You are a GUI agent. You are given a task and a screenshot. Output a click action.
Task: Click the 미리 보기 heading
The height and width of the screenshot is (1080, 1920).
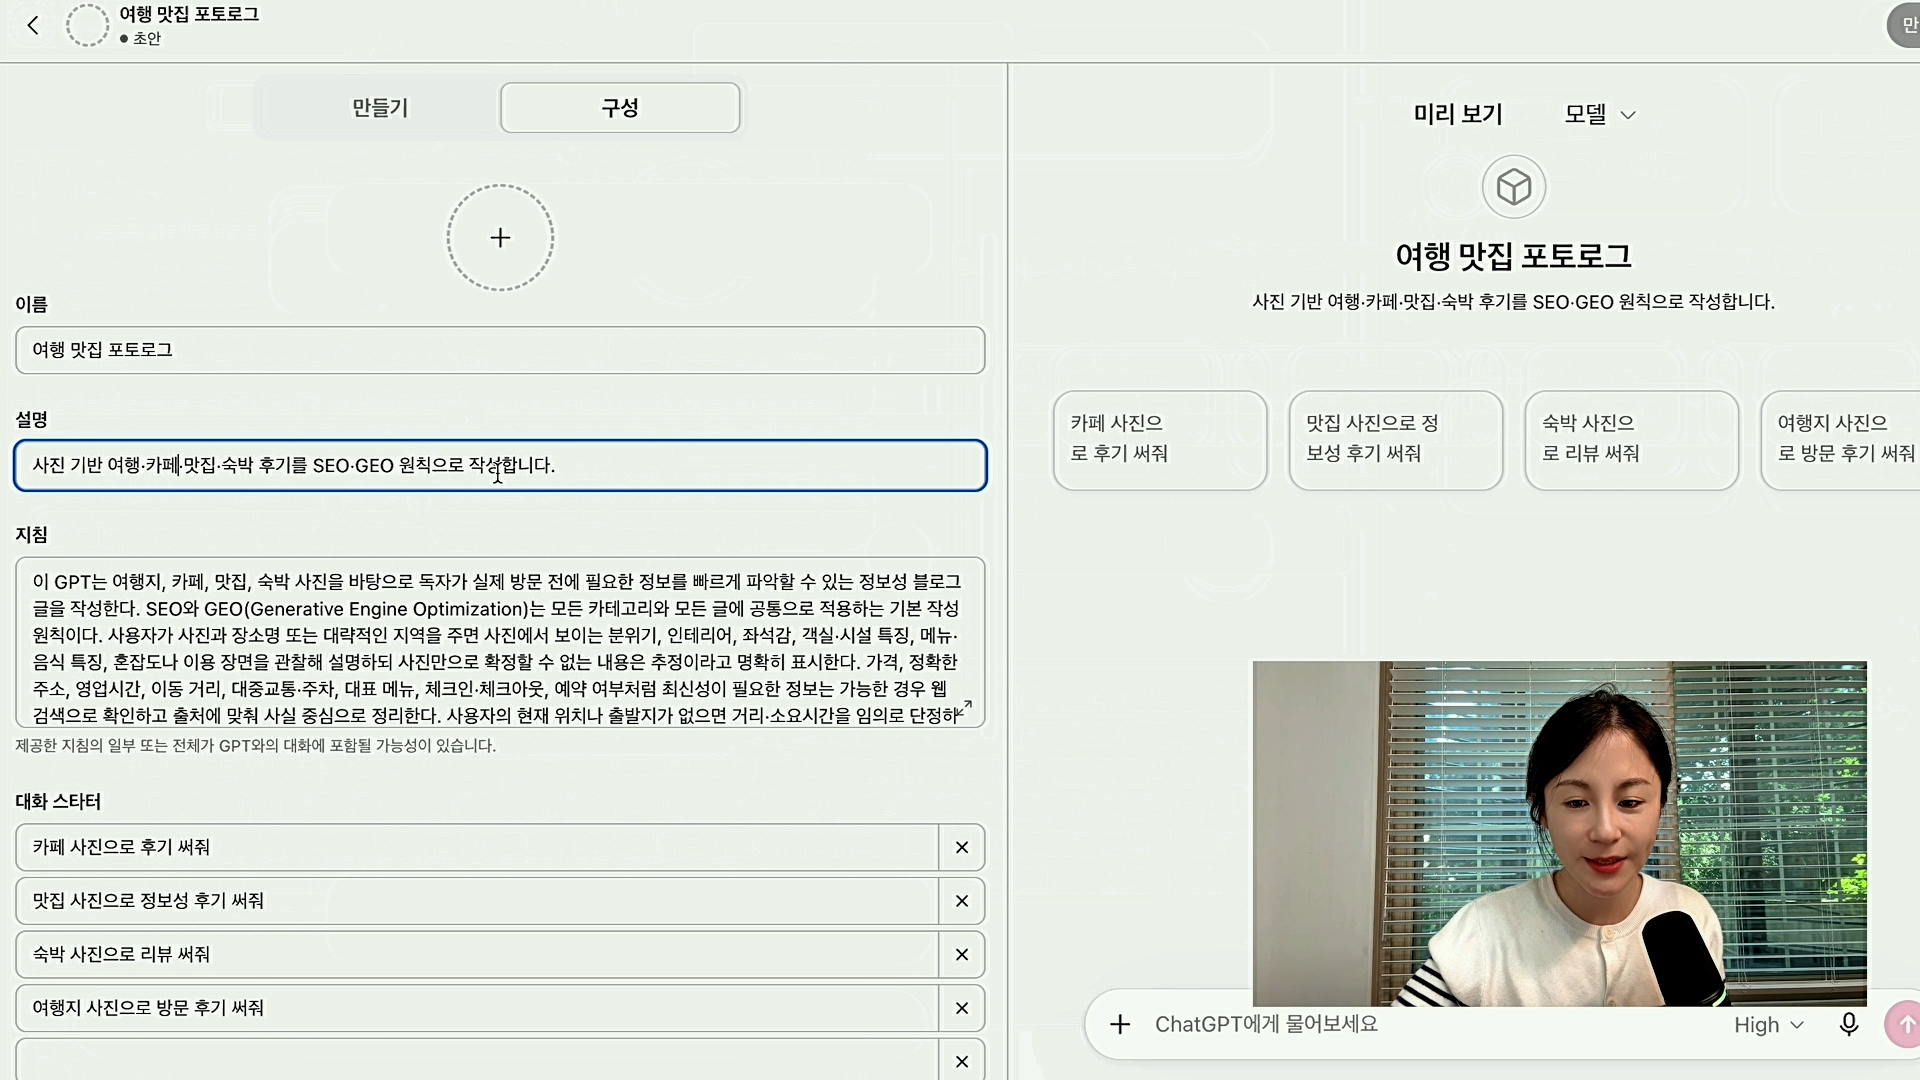[x=1458, y=114]
